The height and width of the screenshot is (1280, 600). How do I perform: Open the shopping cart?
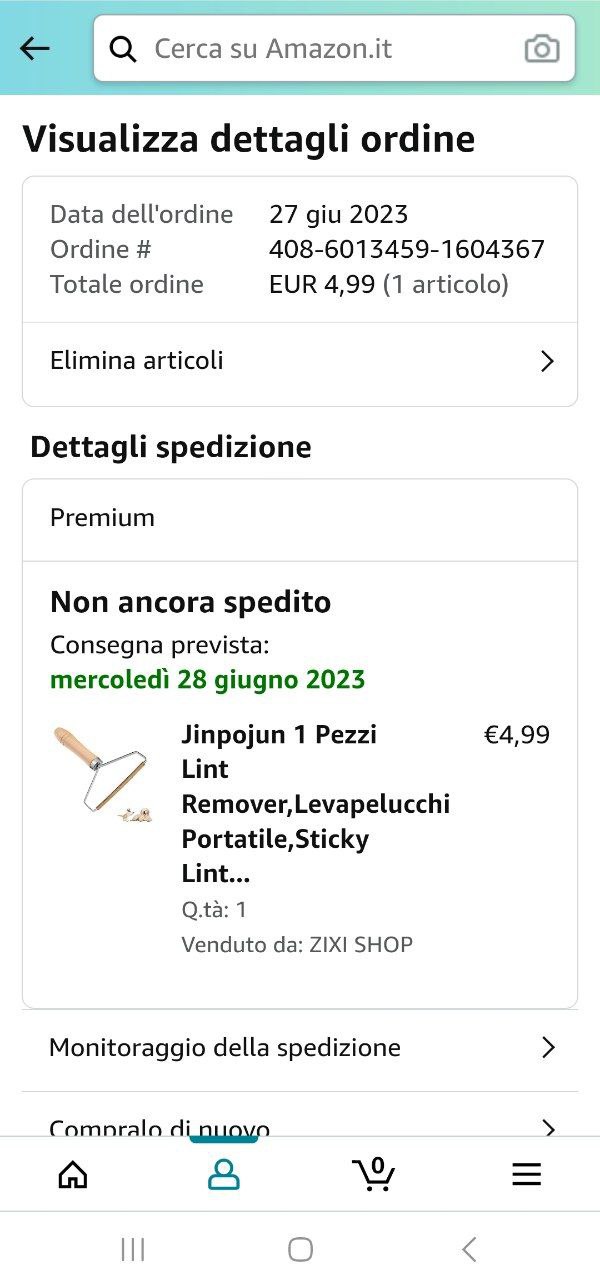374,1174
